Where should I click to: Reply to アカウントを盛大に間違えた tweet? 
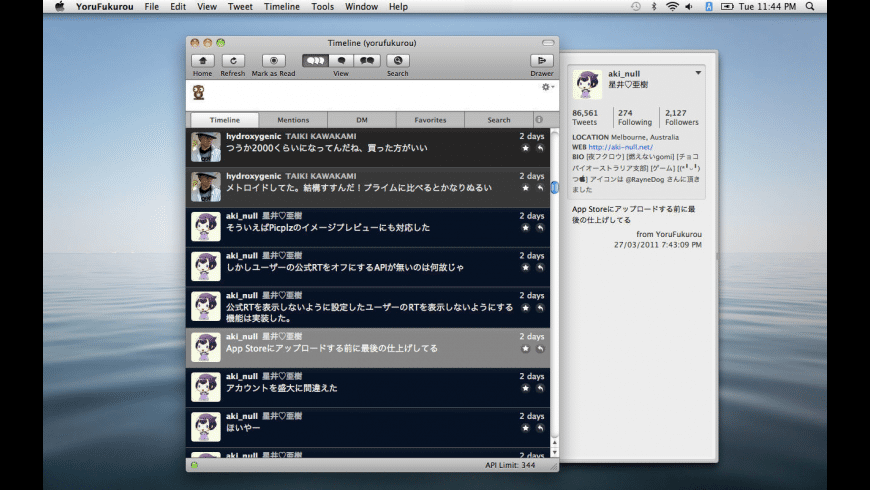540,388
